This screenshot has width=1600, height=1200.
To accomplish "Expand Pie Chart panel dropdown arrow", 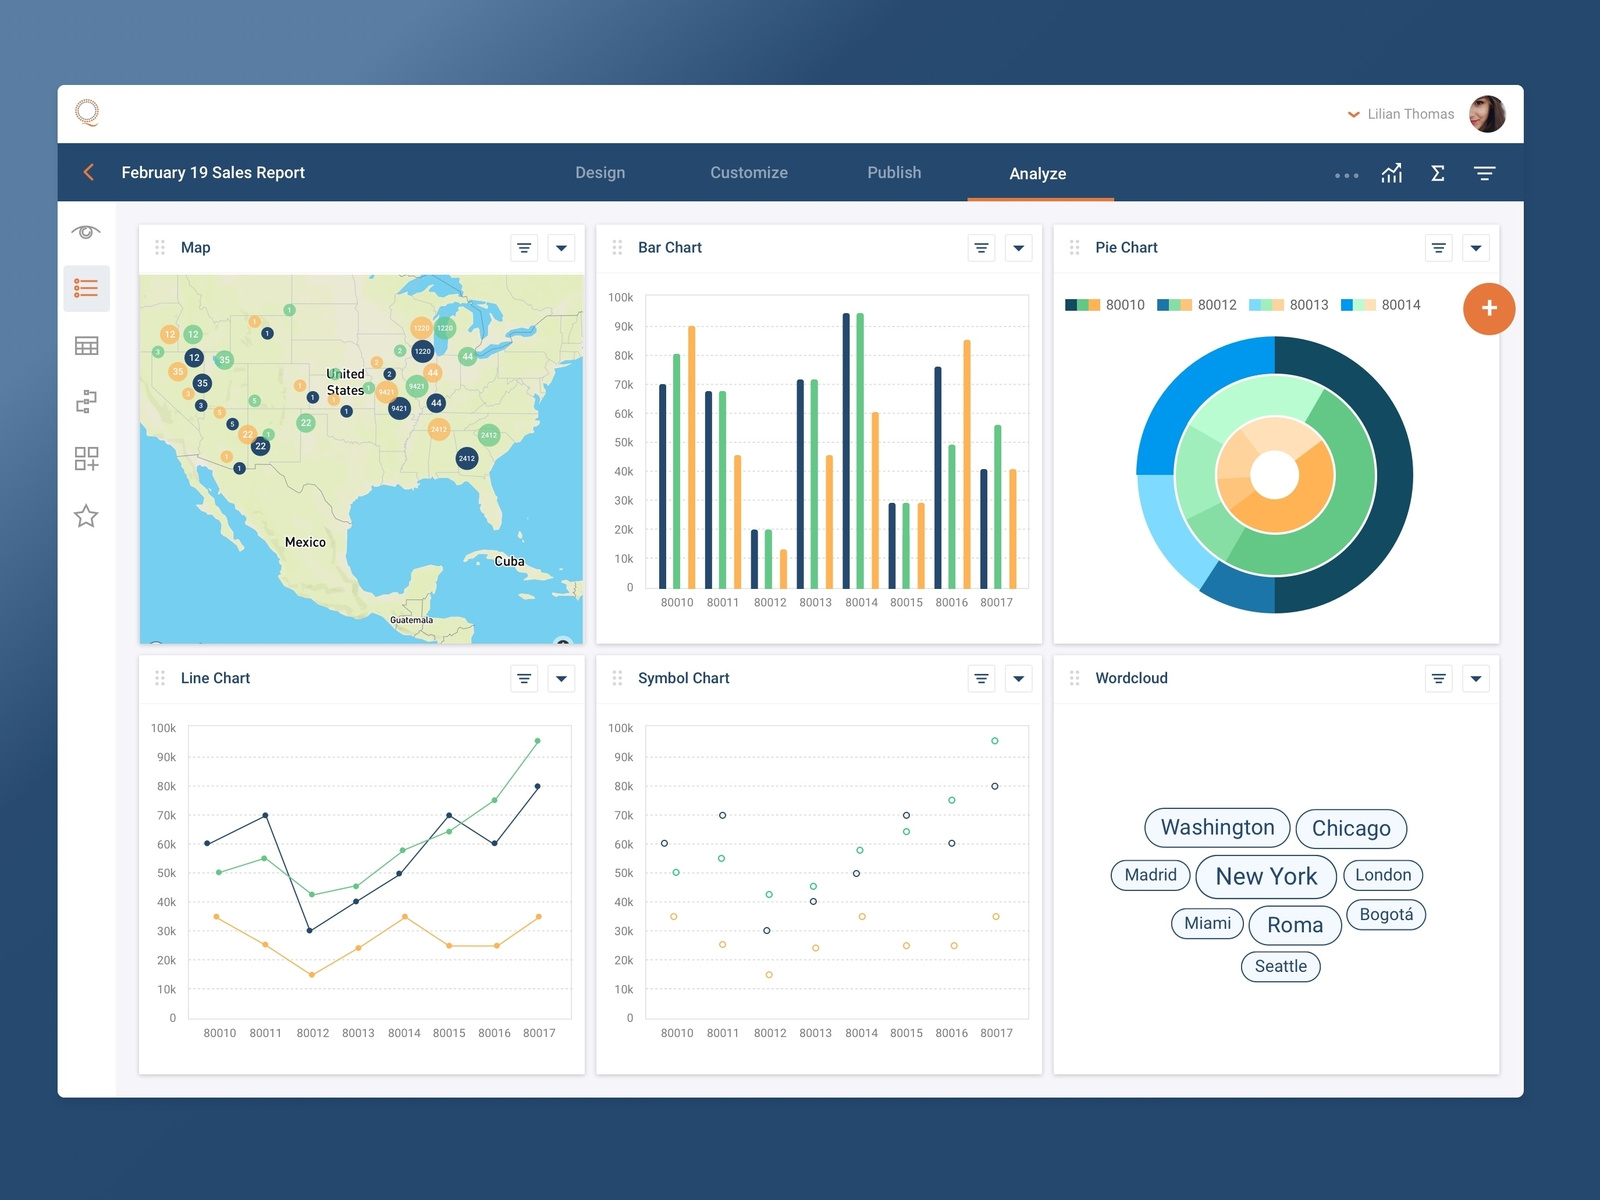I will pos(1476,248).
